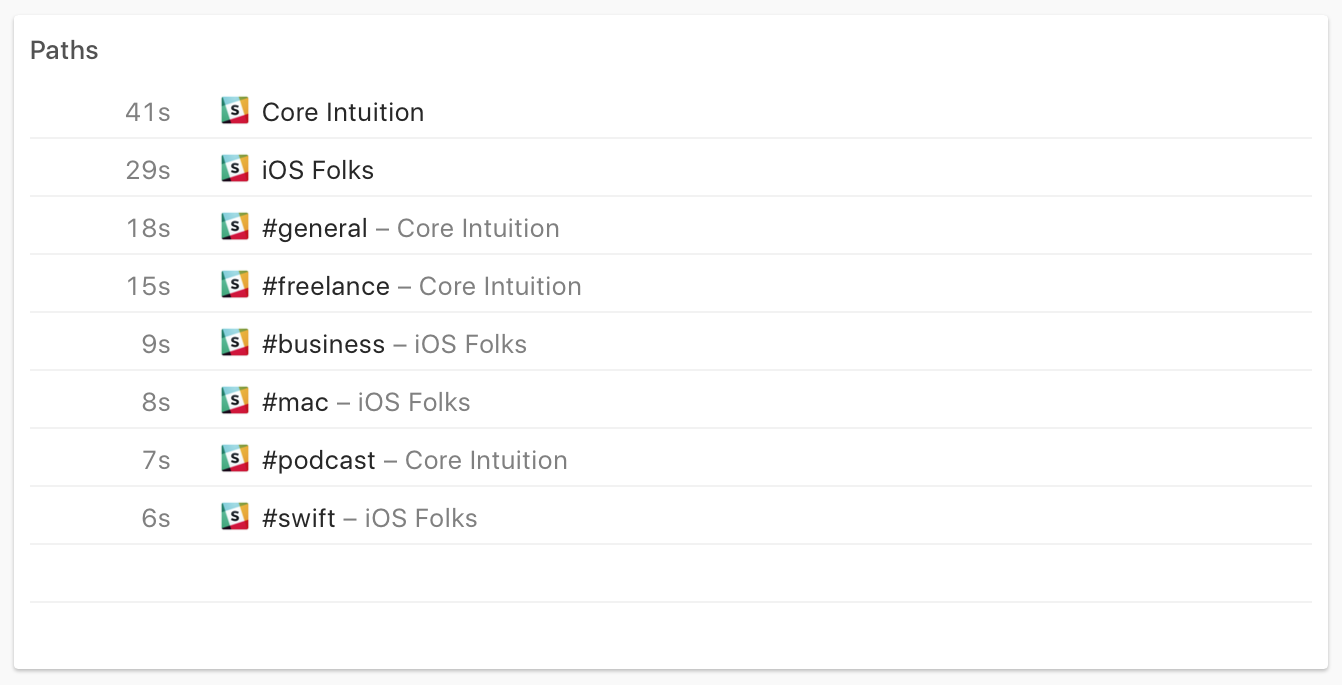Click the Slack icon next to #podcast
The image size is (1342, 685).
(235, 459)
